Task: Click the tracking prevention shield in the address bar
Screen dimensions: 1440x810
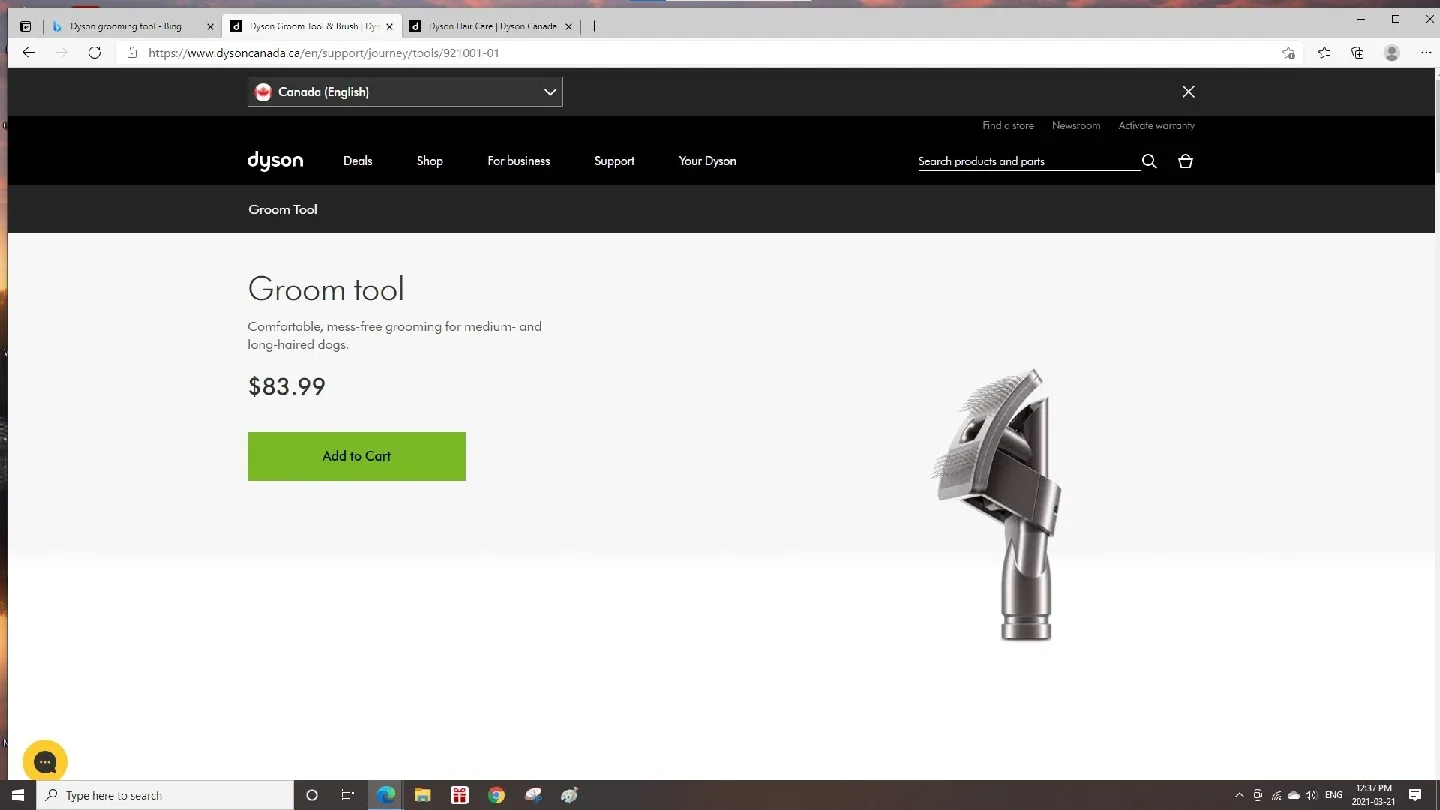Action: tap(133, 52)
